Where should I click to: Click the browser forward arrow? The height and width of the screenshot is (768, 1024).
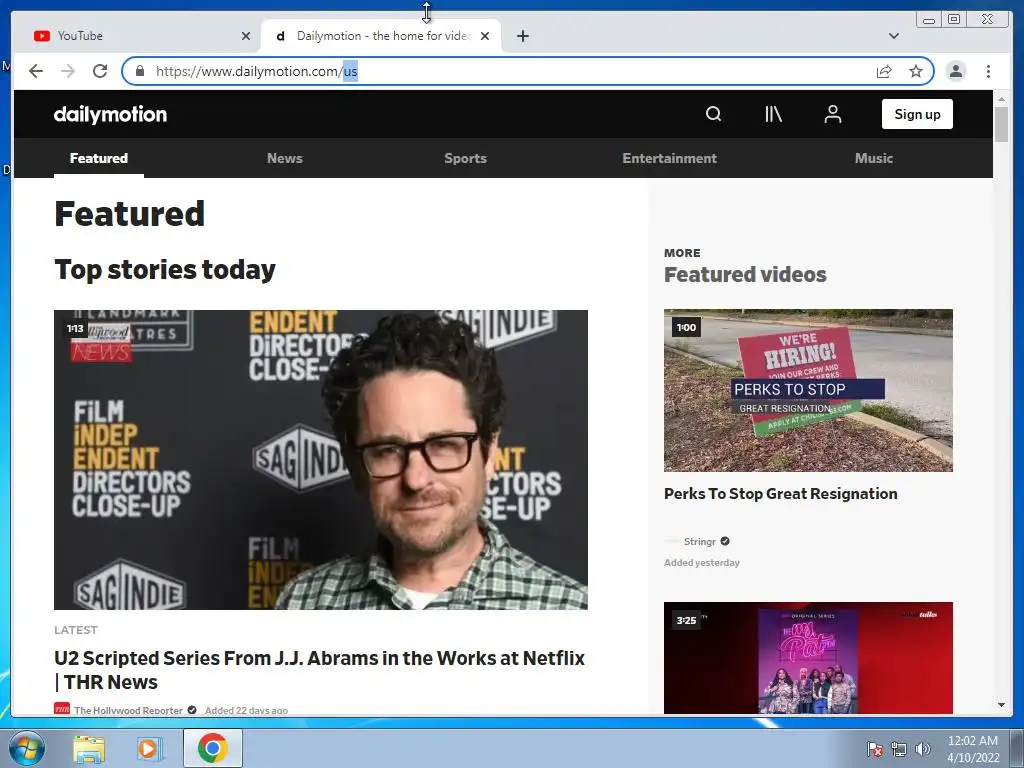68,71
